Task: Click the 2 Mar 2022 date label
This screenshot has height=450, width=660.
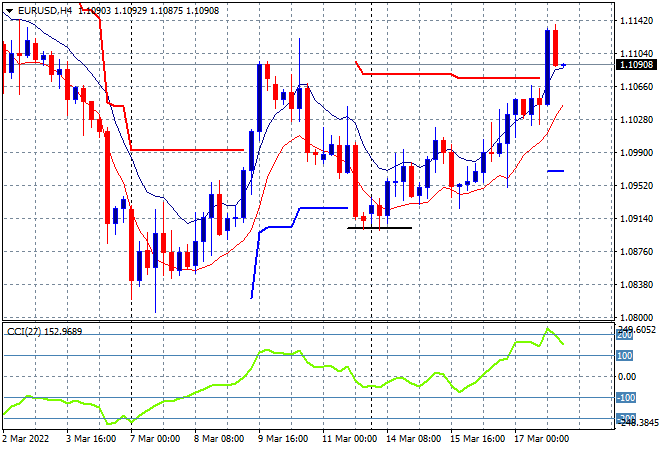Action: coord(26,439)
